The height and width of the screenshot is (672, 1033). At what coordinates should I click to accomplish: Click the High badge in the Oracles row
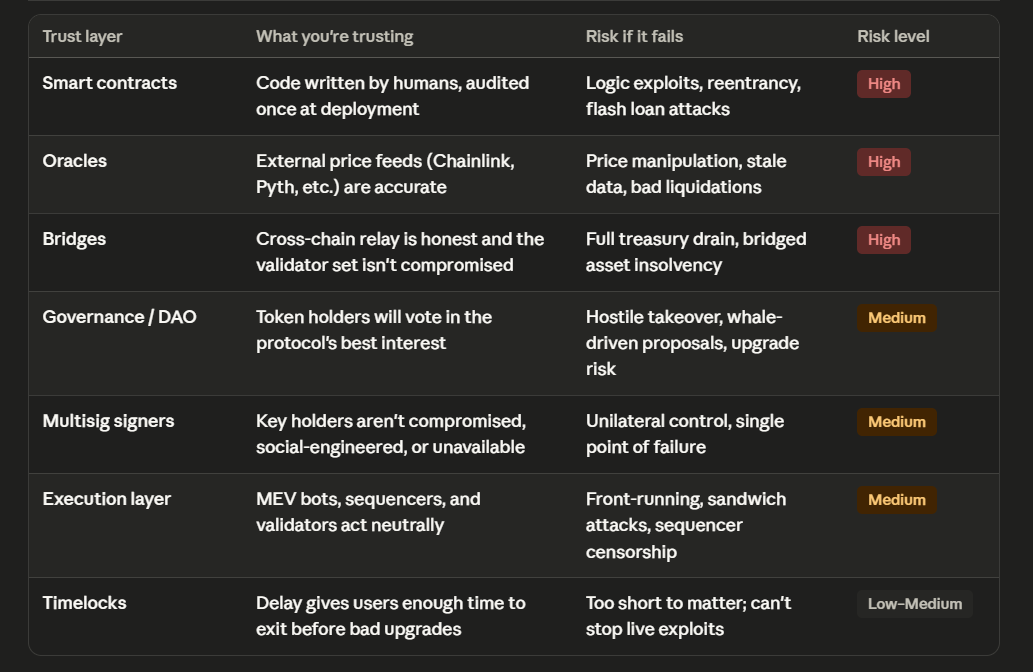tap(883, 161)
